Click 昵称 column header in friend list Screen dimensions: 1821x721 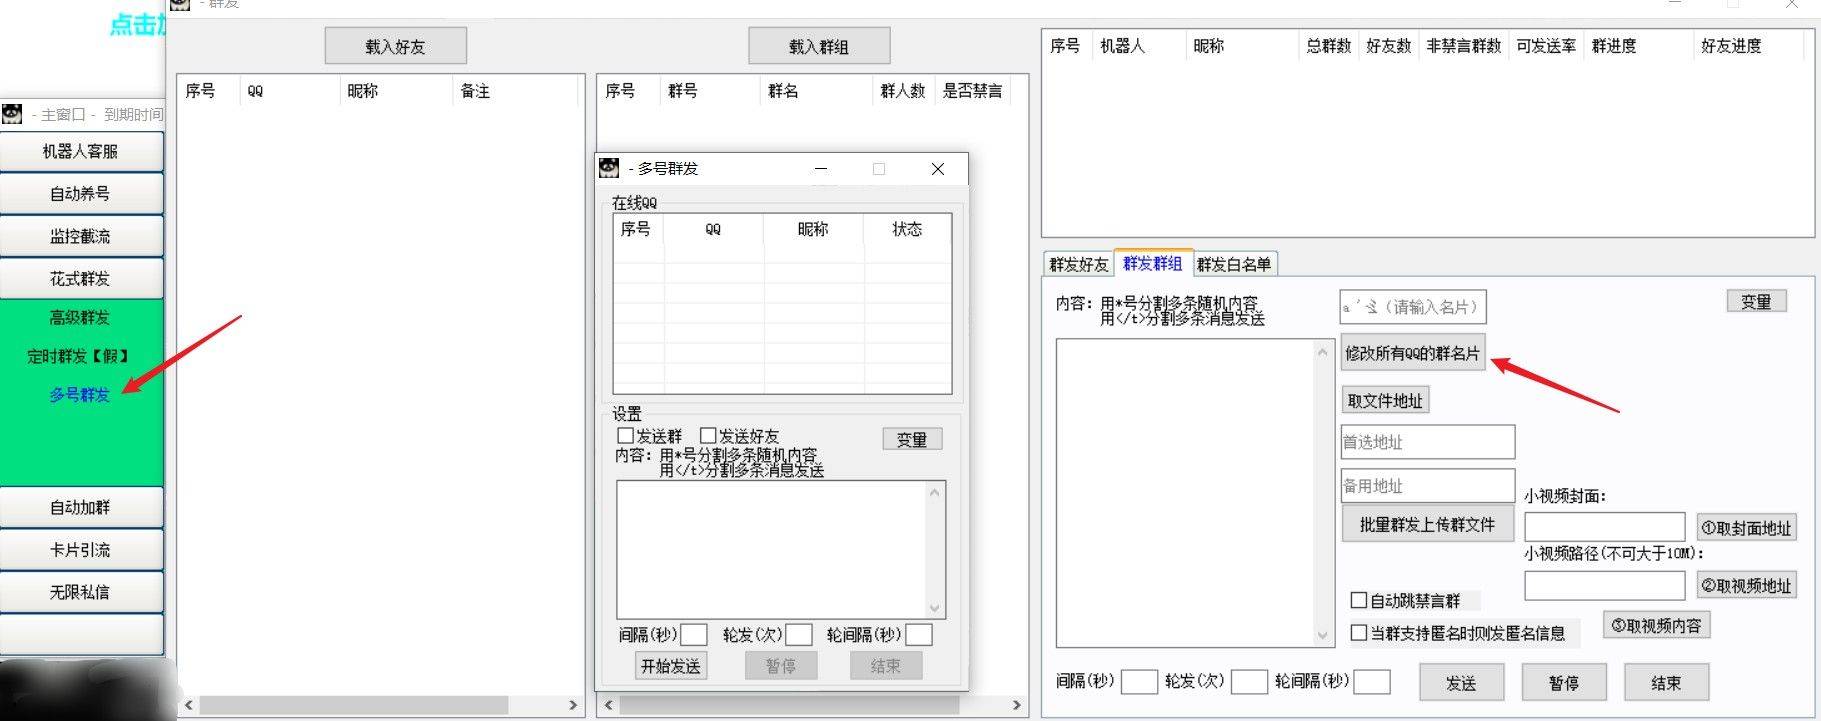coord(395,91)
